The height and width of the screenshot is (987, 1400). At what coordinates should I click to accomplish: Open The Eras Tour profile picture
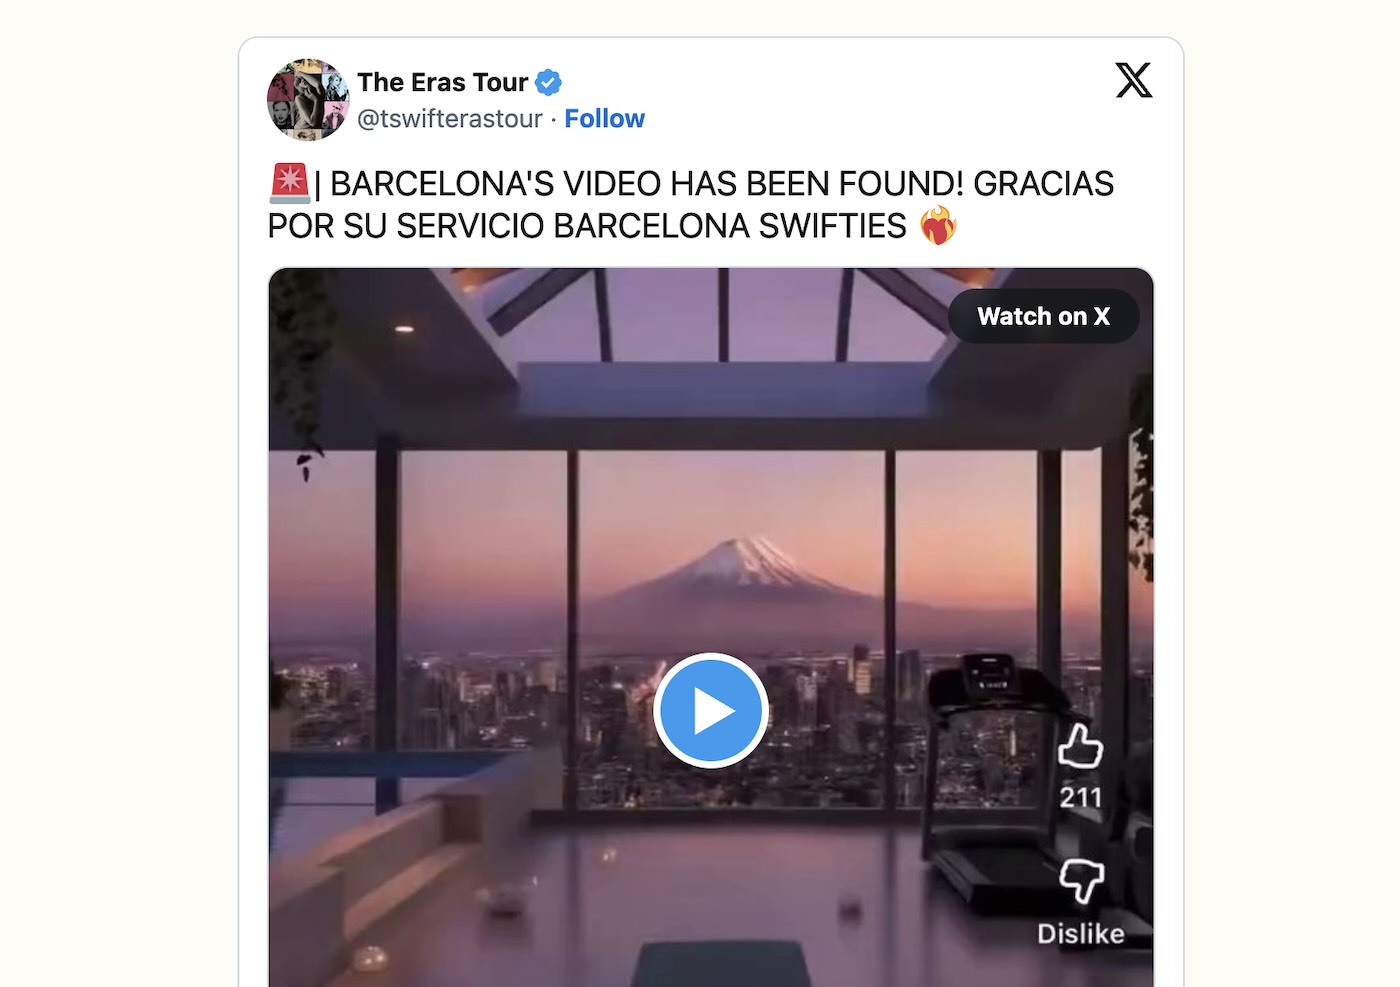[x=308, y=99]
